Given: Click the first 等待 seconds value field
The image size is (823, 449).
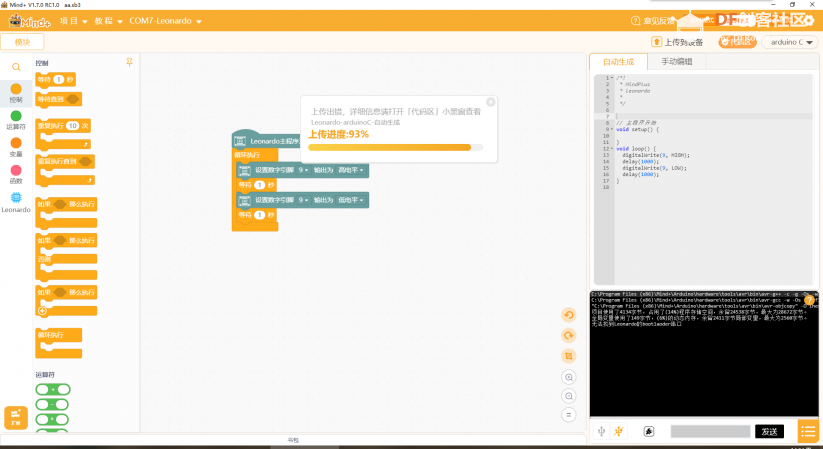Looking at the screenshot, I should 259,185.
